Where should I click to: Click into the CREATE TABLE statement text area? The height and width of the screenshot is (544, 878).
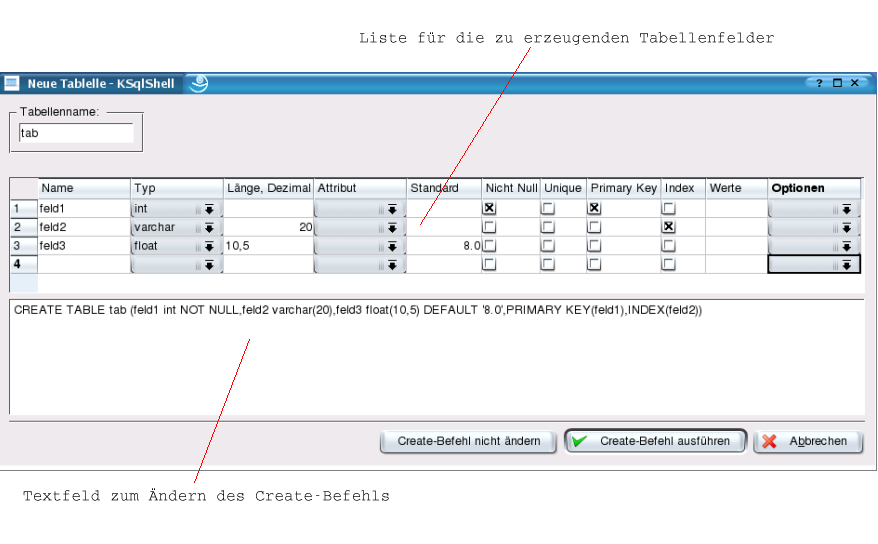click(436, 360)
